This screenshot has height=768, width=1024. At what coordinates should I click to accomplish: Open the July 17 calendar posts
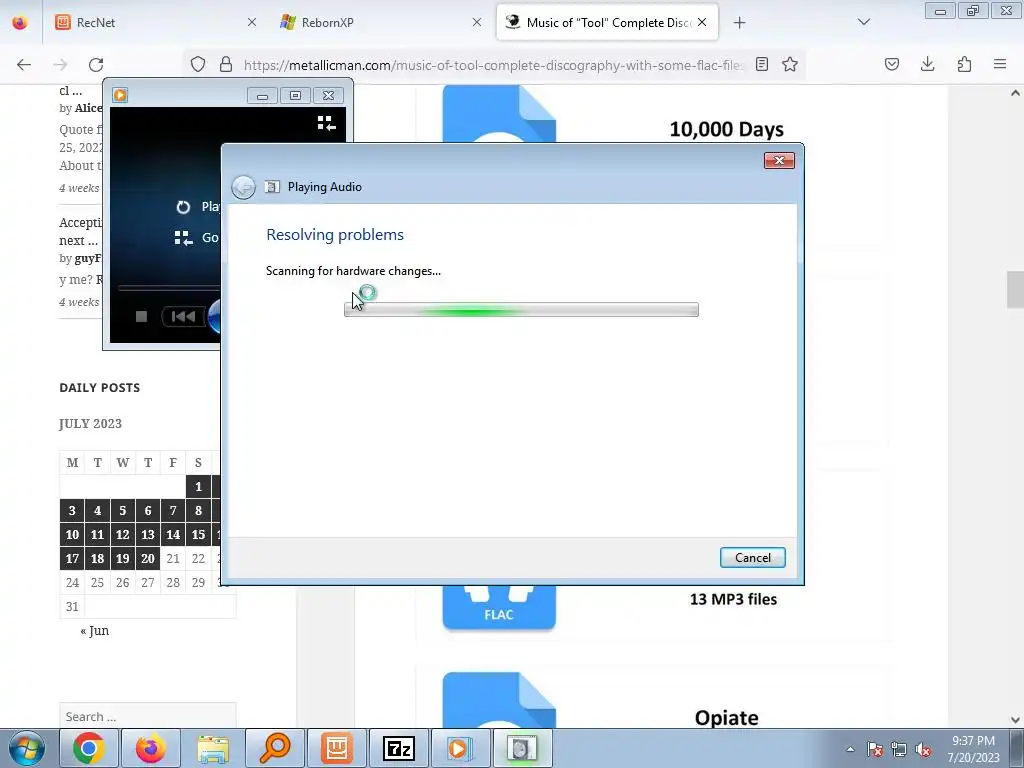point(72,558)
